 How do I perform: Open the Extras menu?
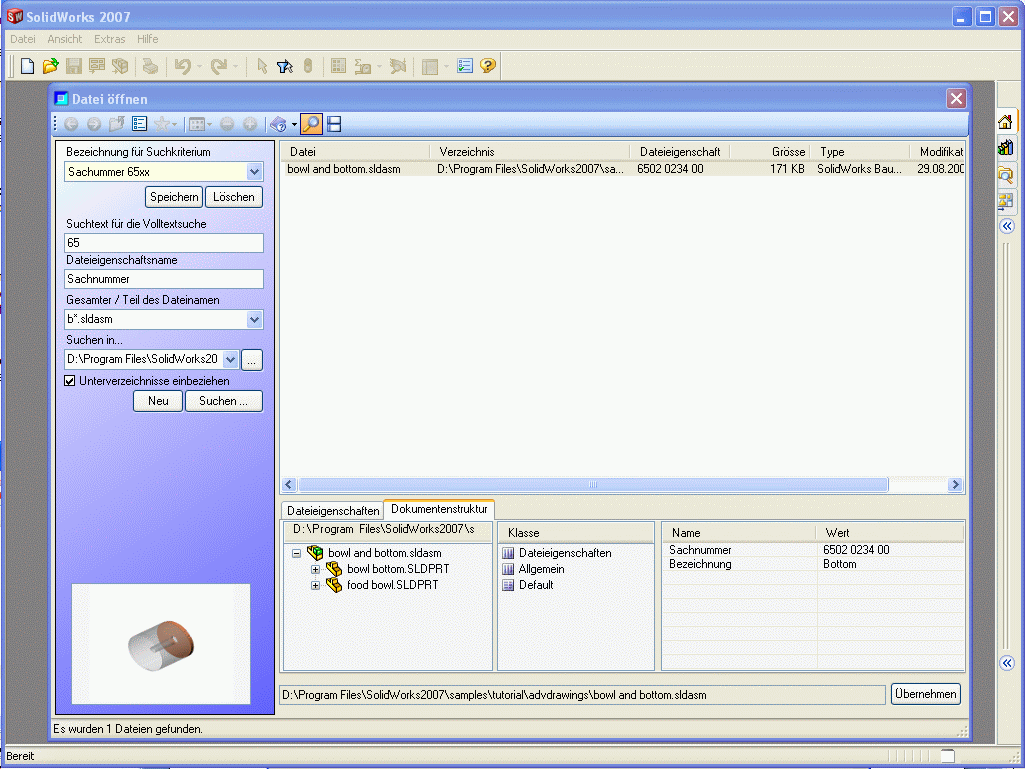pos(109,39)
